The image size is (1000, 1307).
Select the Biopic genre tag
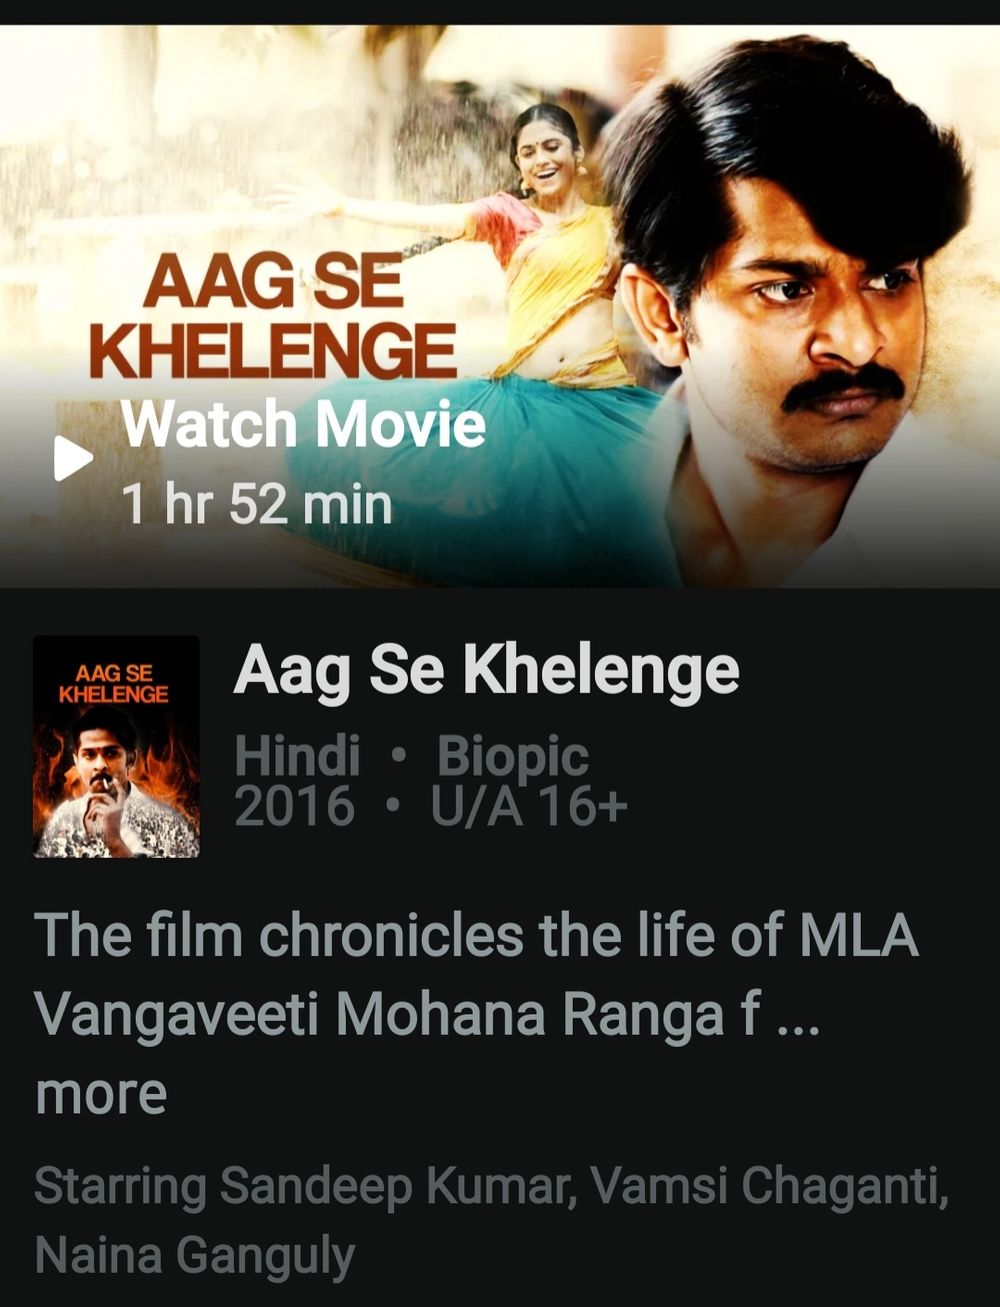[x=512, y=757]
